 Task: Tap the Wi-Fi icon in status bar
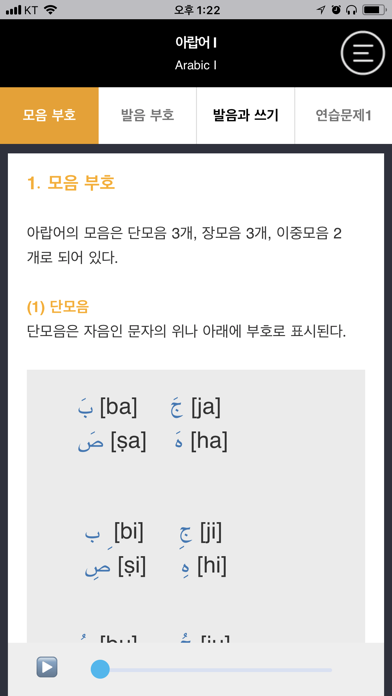click(x=51, y=10)
